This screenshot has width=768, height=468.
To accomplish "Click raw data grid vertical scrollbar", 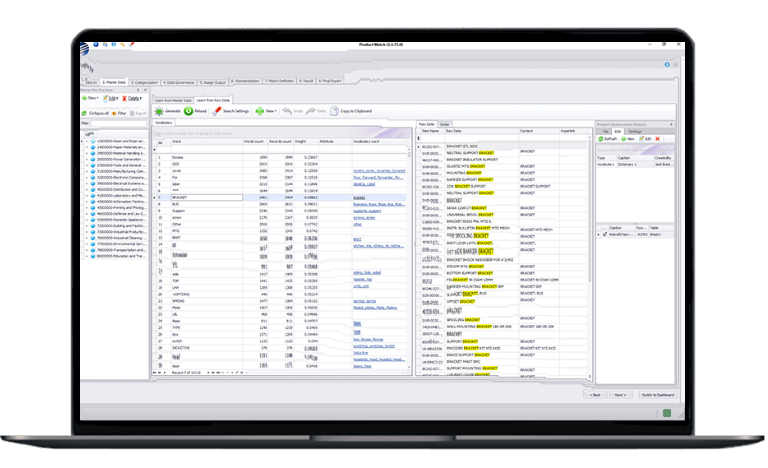I will click(x=589, y=255).
